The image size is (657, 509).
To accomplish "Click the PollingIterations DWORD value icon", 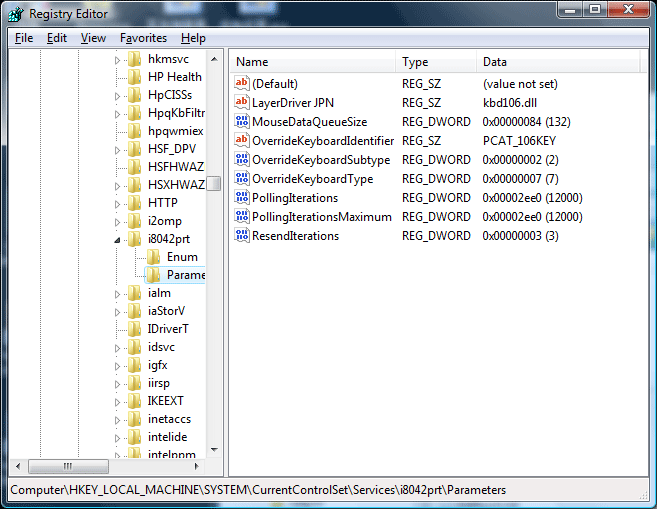I will click(241, 198).
